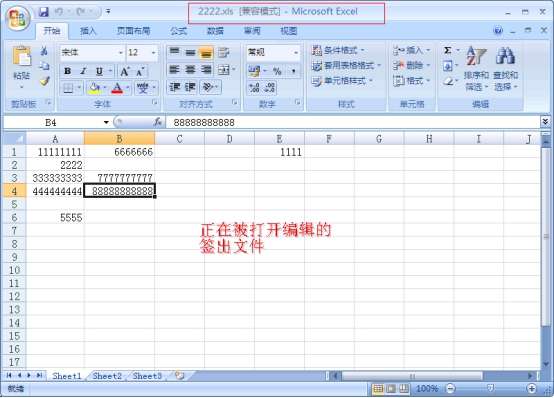Open Conditional Formatting button
This screenshot has width=554, height=398.
pos(338,50)
